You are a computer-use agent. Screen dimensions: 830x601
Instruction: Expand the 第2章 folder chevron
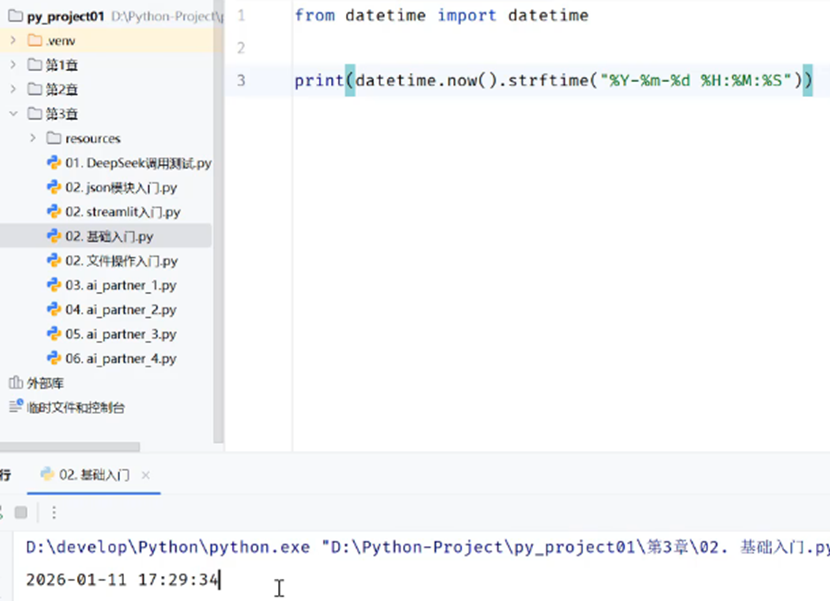pyautogui.click(x=13, y=89)
